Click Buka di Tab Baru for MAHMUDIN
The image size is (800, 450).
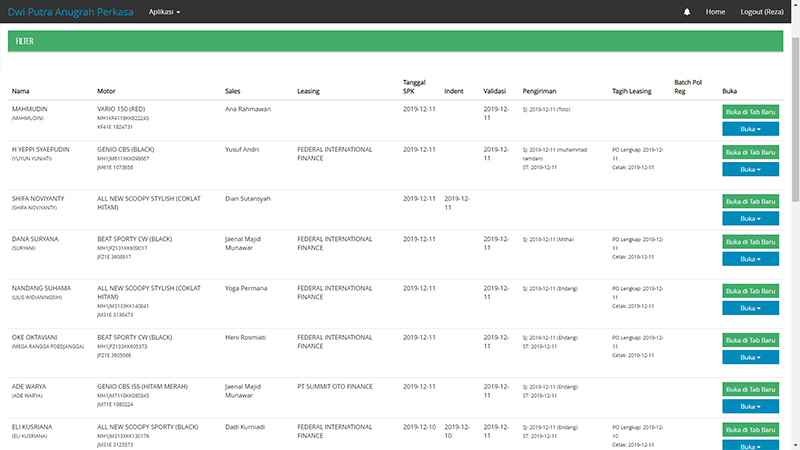point(751,112)
